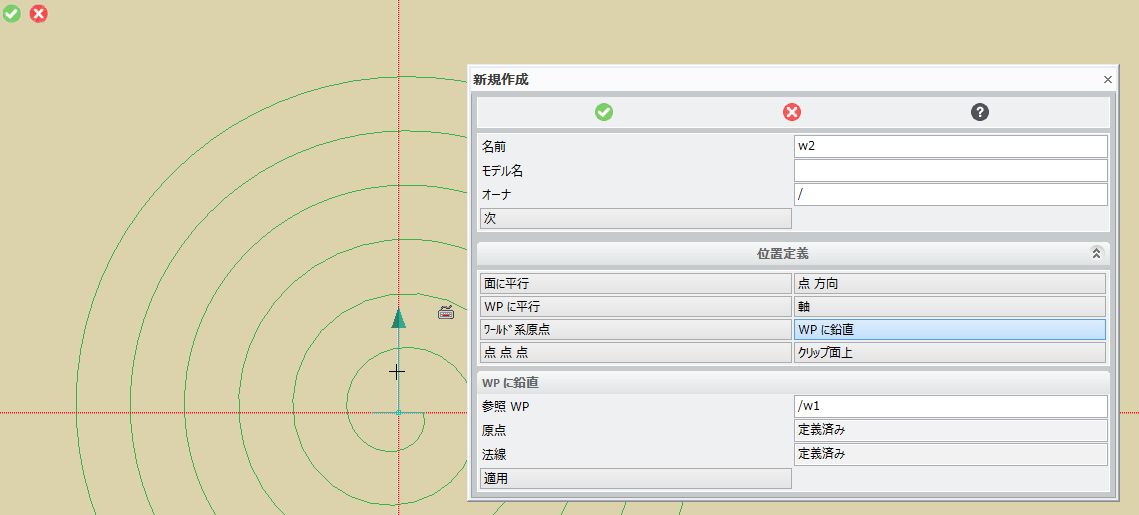The height and width of the screenshot is (515, 1139).
Task: Choose the 軸 option
Action: coord(950,307)
